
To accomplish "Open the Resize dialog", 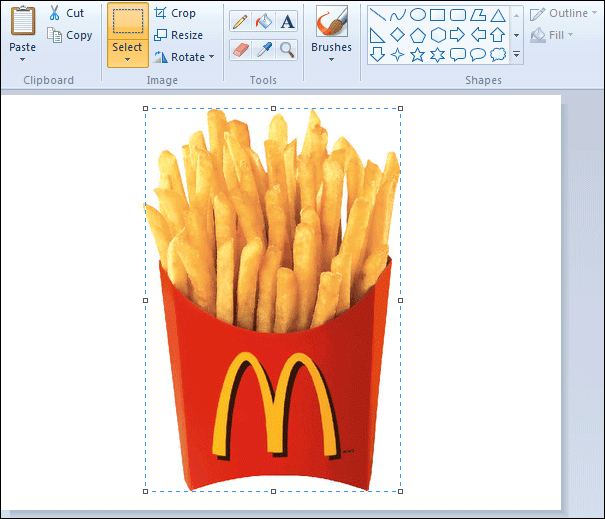I will tap(178, 35).
